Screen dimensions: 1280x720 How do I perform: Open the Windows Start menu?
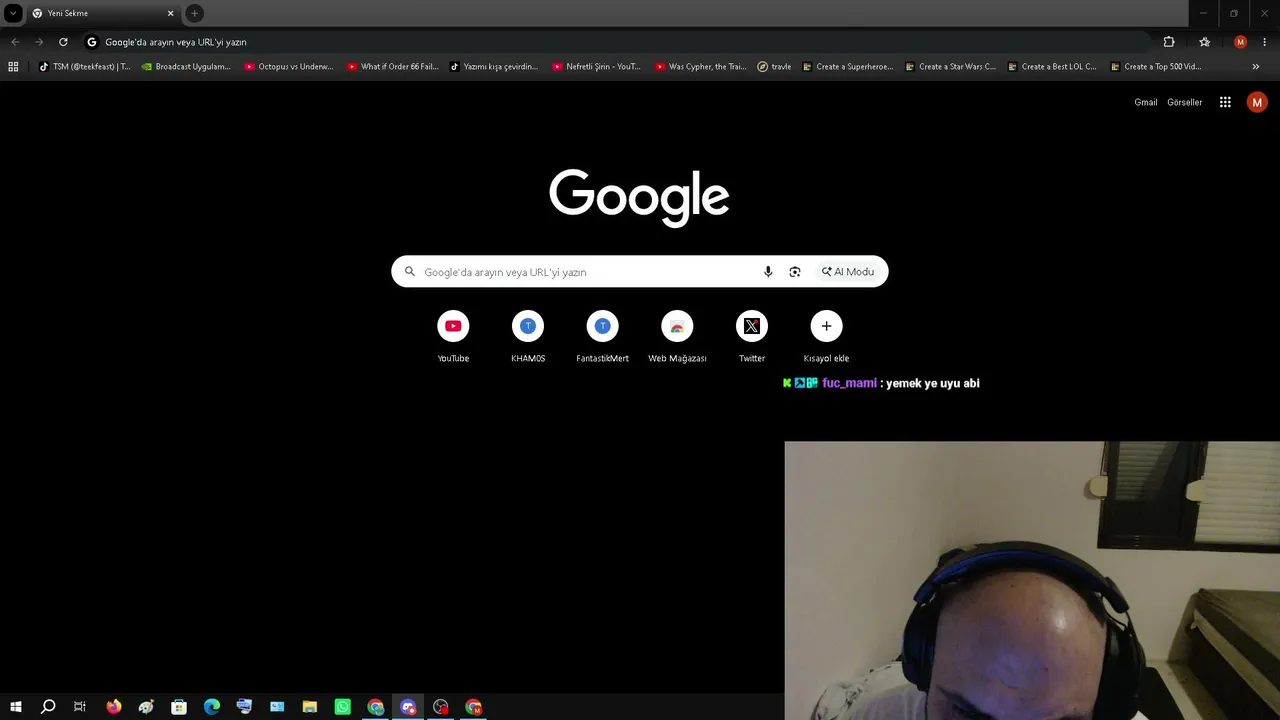[x=15, y=707]
